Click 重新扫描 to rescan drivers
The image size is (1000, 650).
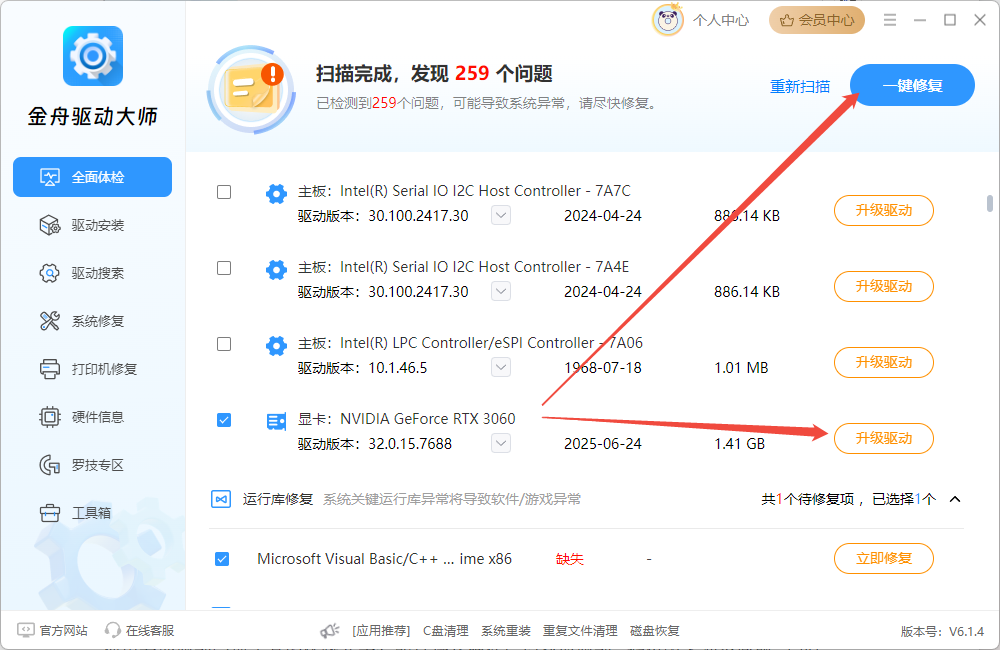tap(800, 87)
